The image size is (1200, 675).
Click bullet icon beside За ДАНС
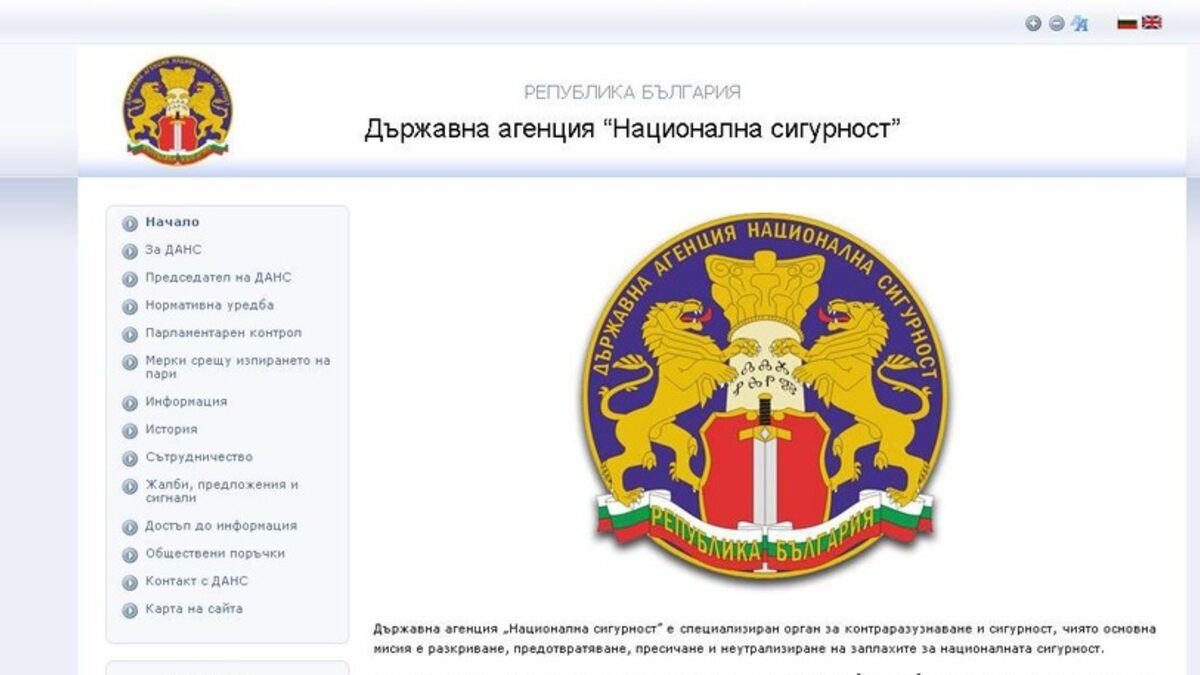129,252
